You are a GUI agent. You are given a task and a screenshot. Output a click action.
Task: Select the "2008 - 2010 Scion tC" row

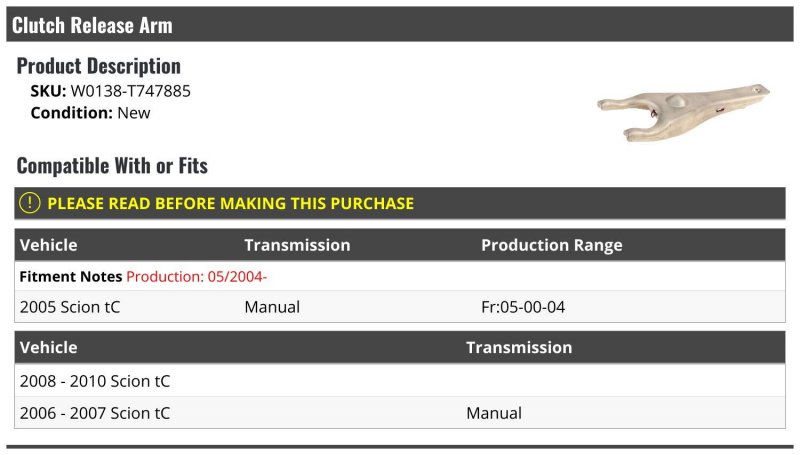click(95, 381)
